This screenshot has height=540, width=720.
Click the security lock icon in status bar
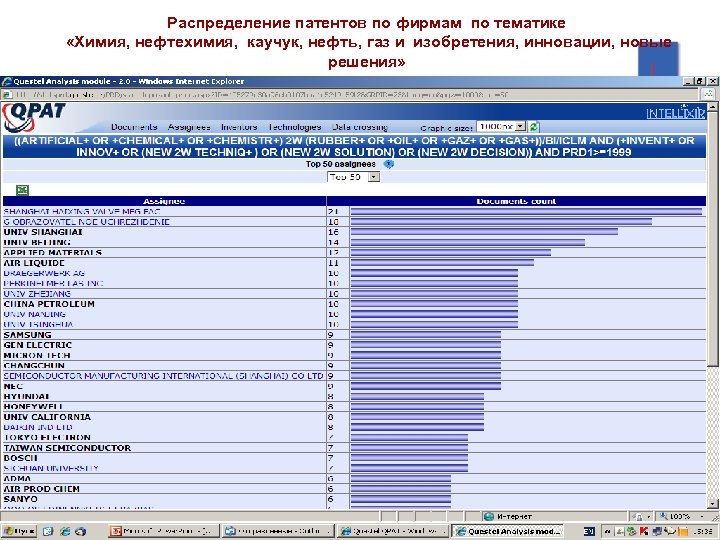[x=636, y=517]
